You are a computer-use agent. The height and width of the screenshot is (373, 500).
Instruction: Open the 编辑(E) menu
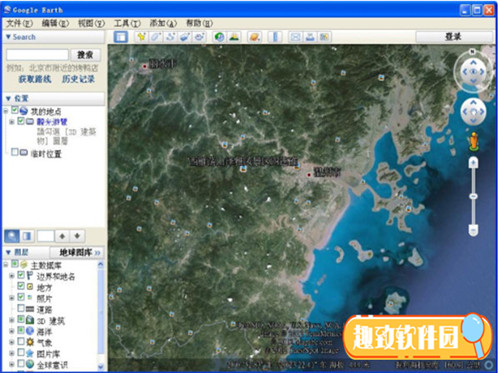(55, 23)
